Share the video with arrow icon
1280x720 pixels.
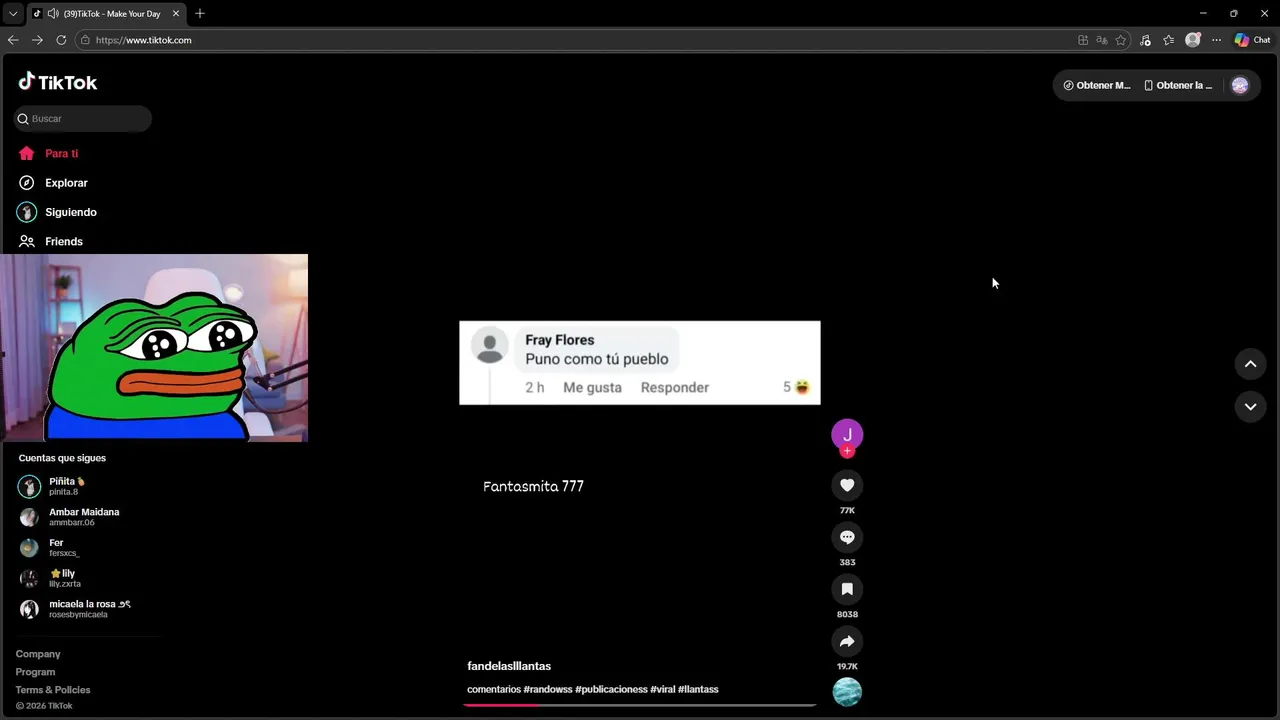[847, 641]
